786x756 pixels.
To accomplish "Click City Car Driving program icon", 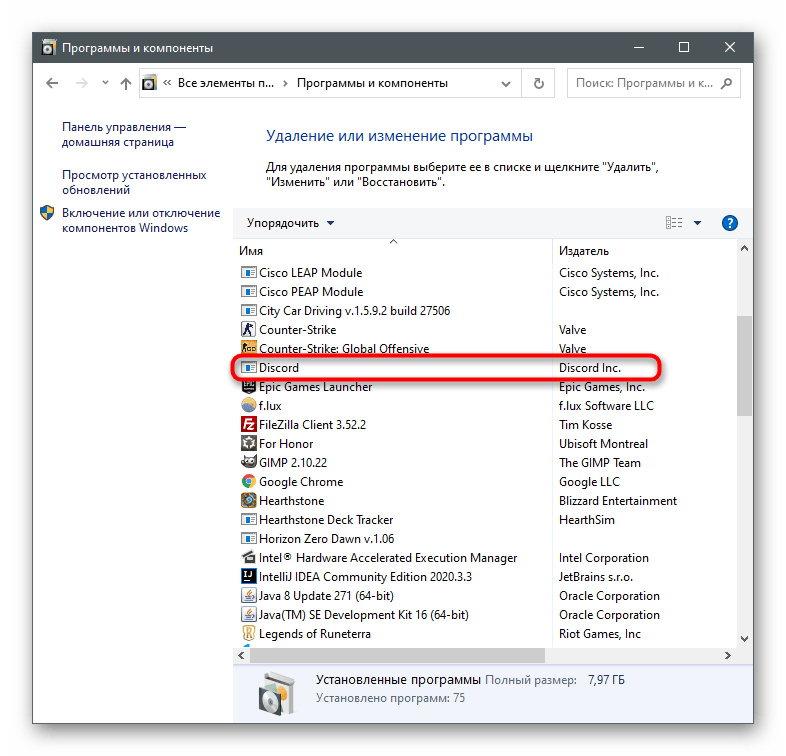I will [x=249, y=310].
